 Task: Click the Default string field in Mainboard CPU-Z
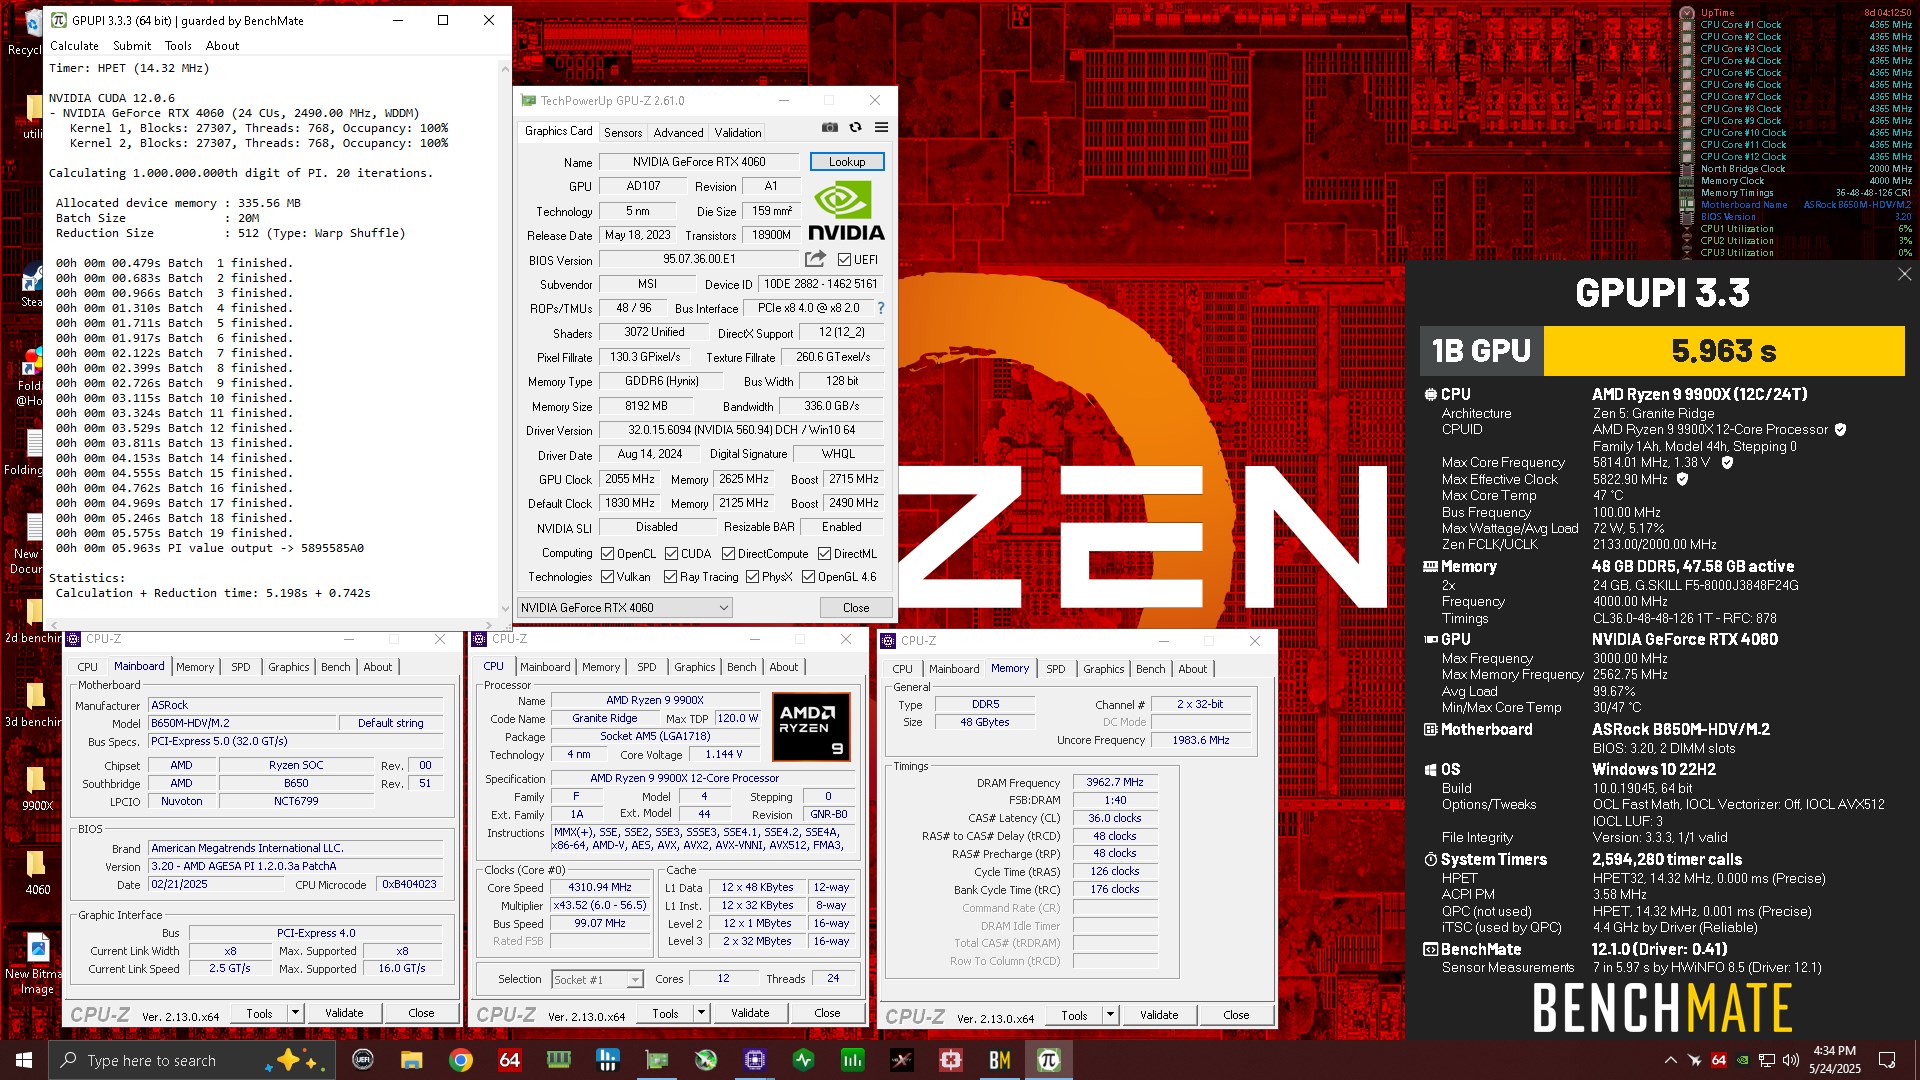pyautogui.click(x=391, y=724)
